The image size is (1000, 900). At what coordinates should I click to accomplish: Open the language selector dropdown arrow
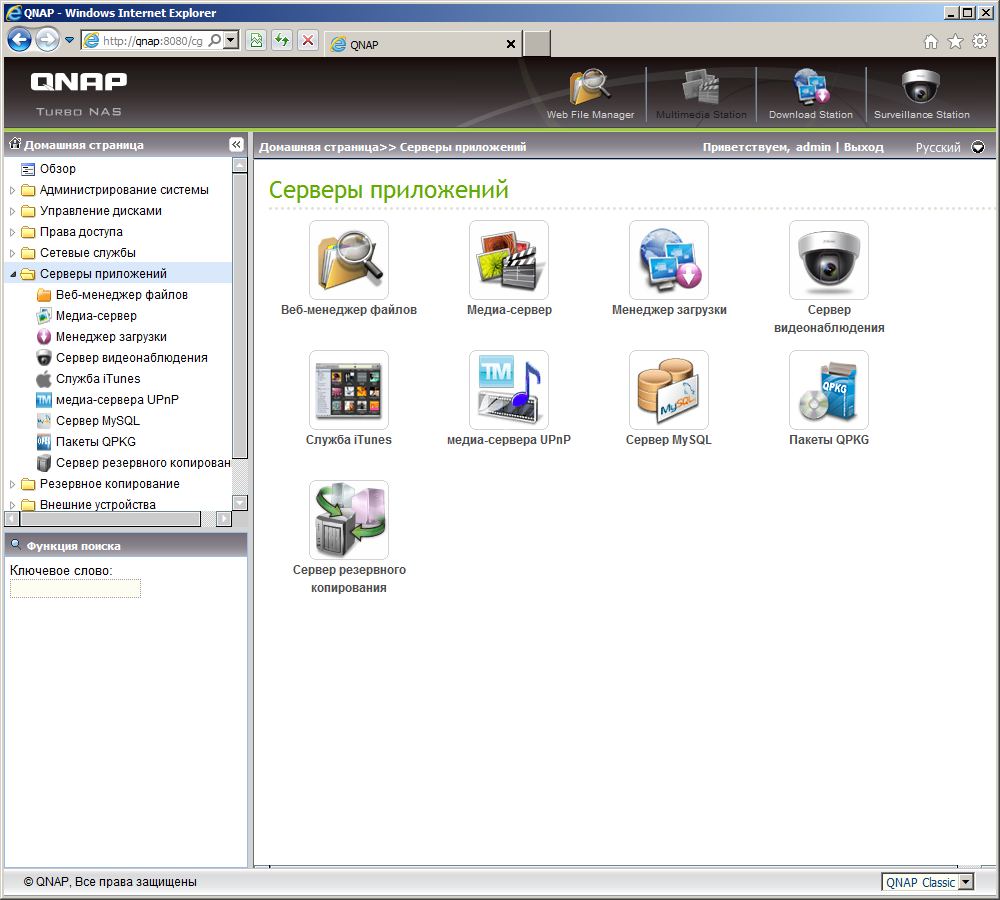[x=978, y=147]
